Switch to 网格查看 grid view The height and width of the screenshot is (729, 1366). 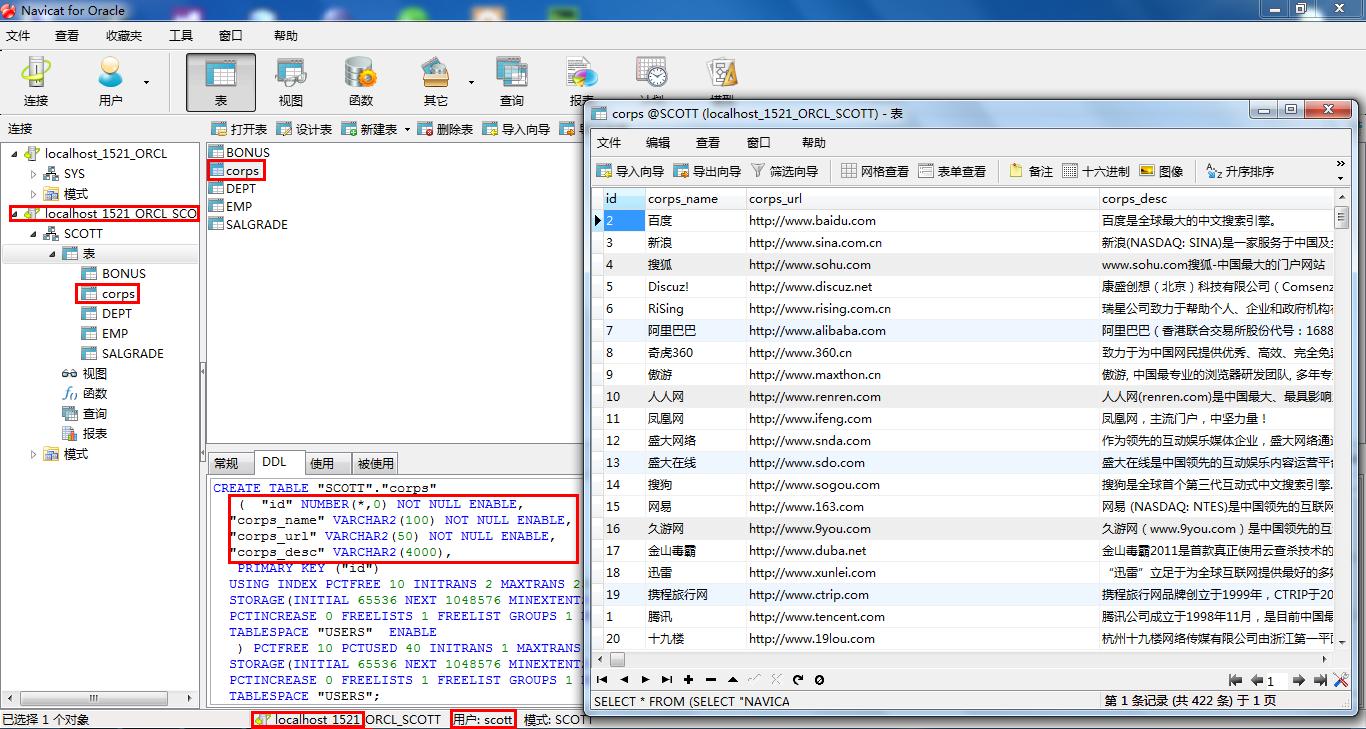[875, 171]
